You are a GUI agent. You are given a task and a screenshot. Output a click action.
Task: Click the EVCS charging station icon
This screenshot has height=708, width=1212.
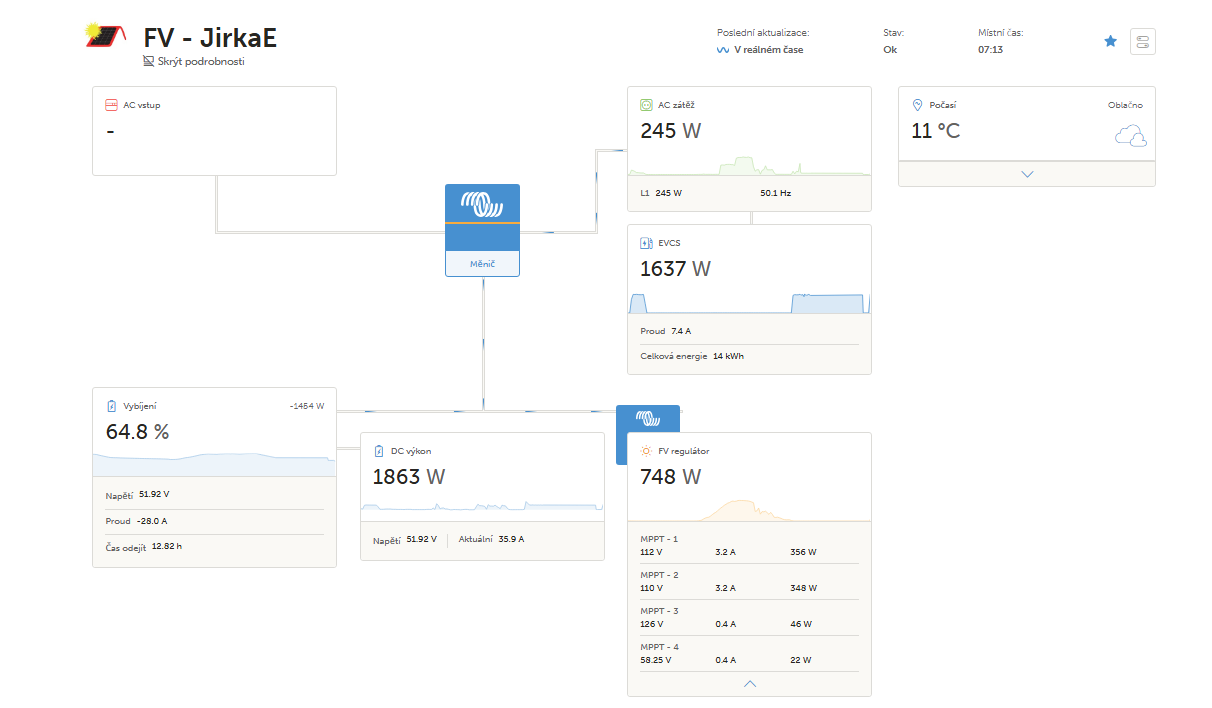tap(646, 242)
